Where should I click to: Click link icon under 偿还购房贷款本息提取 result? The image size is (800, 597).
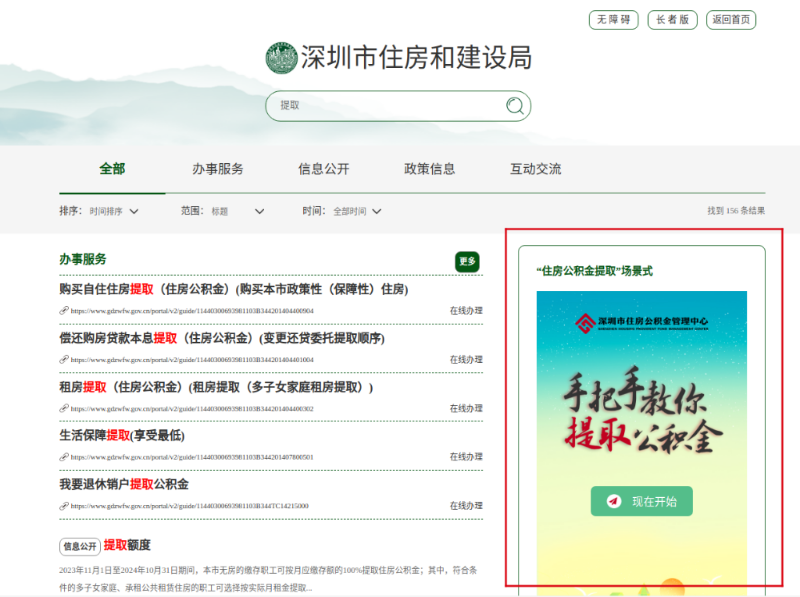64,360
